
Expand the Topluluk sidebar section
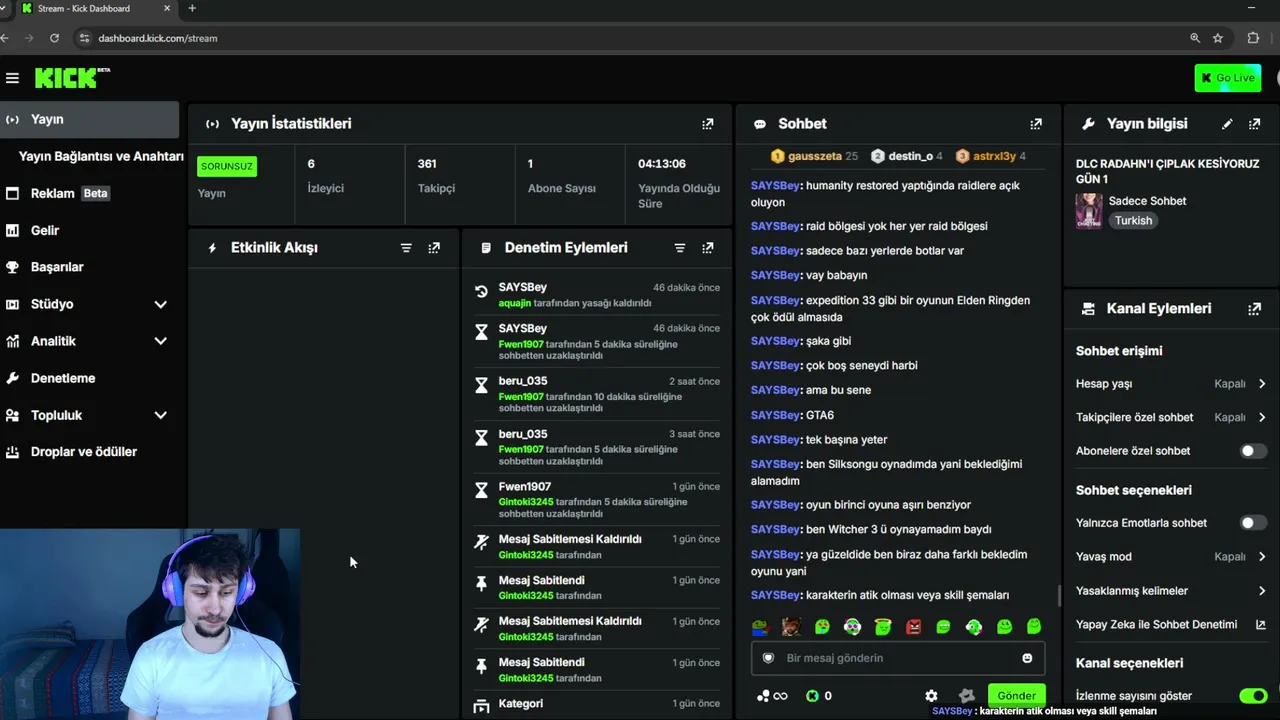point(160,415)
